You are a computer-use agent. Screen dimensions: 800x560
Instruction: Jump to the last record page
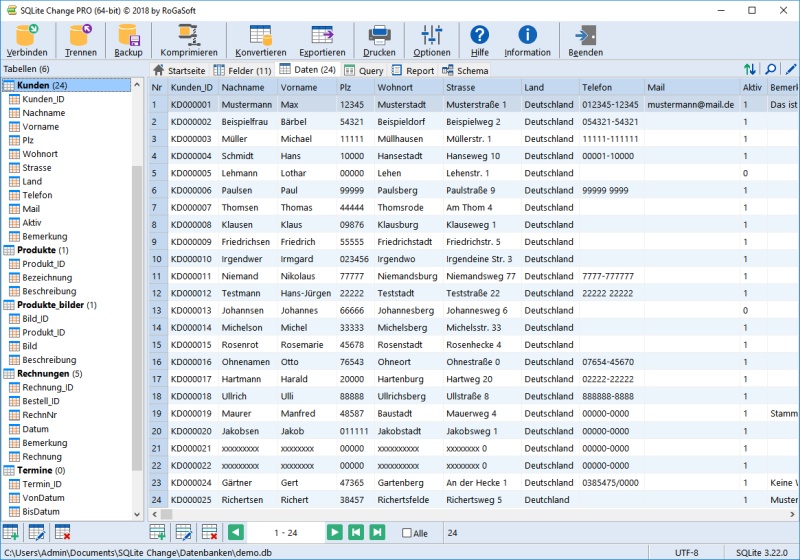(x=377, y=532)
